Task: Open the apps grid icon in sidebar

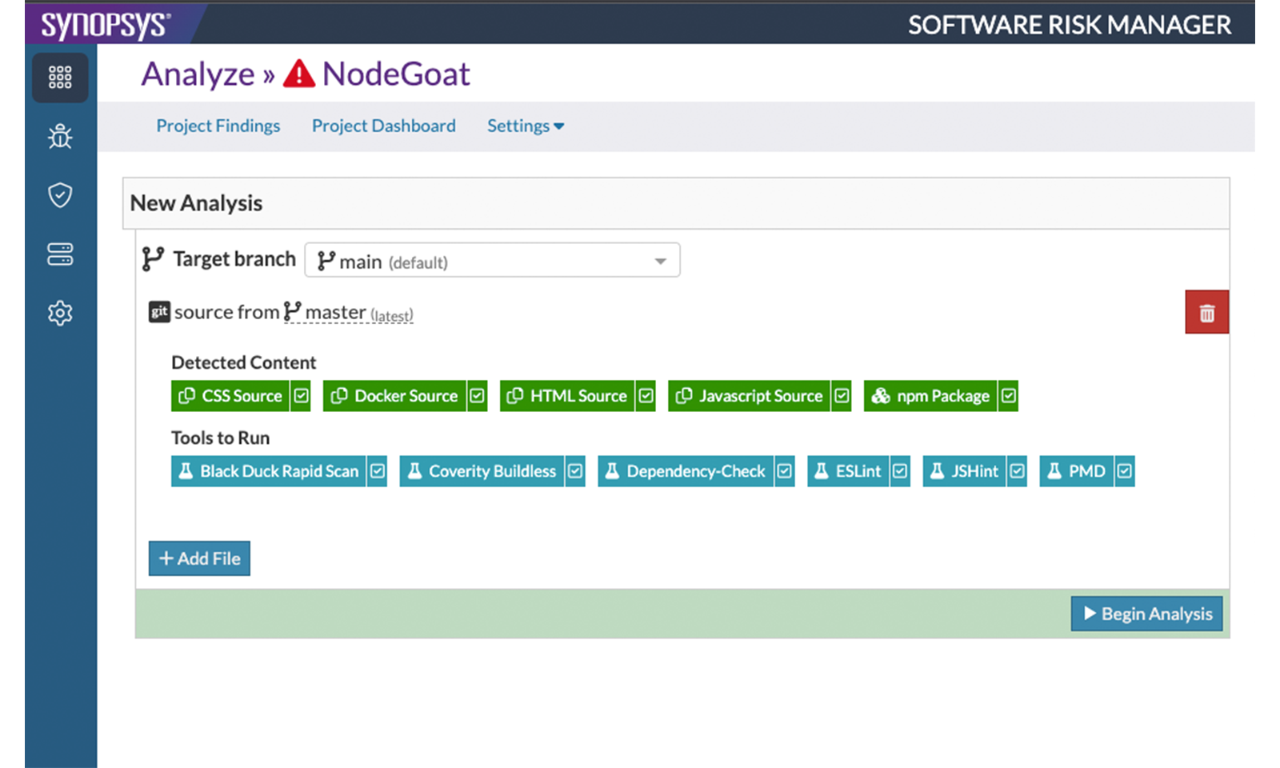Action: pyautogui.click(x=60, y=78)
